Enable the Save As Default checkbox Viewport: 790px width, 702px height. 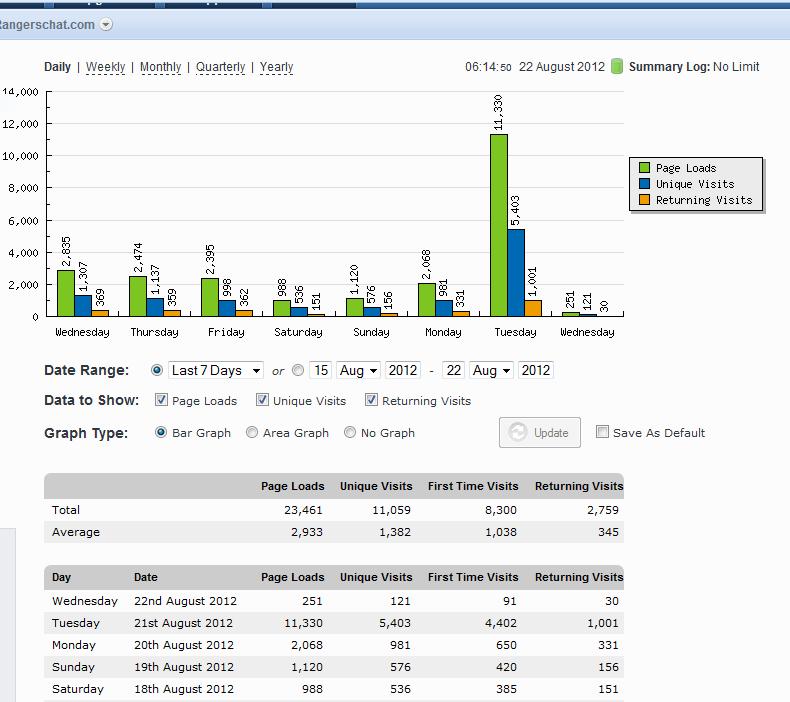(x=602, y=432)
